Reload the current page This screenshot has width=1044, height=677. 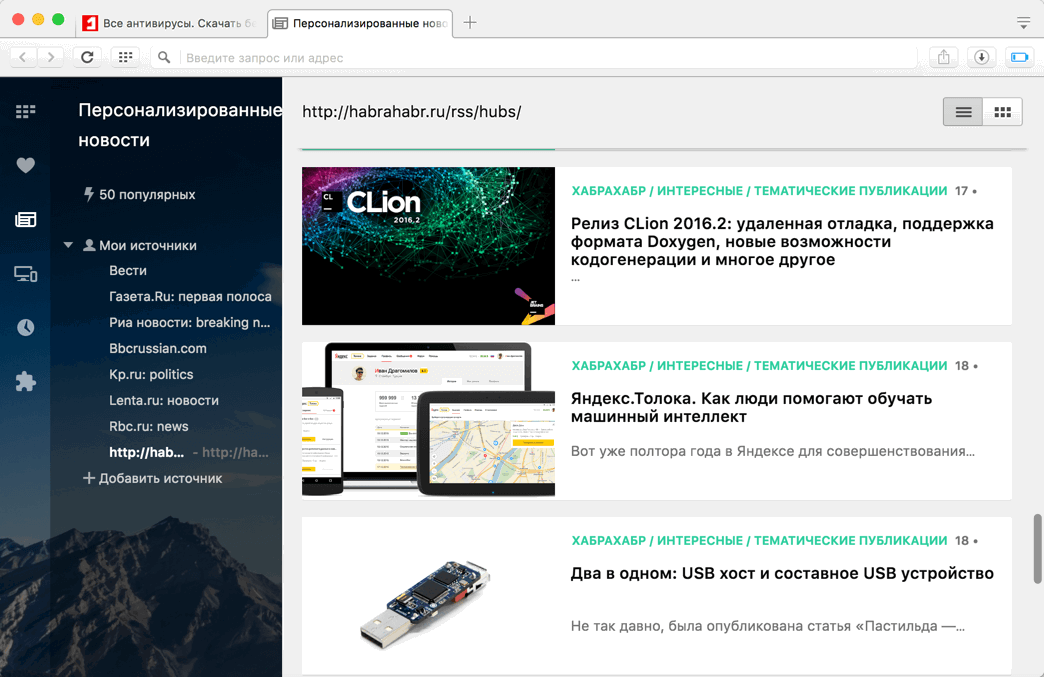tap(87, 57)
